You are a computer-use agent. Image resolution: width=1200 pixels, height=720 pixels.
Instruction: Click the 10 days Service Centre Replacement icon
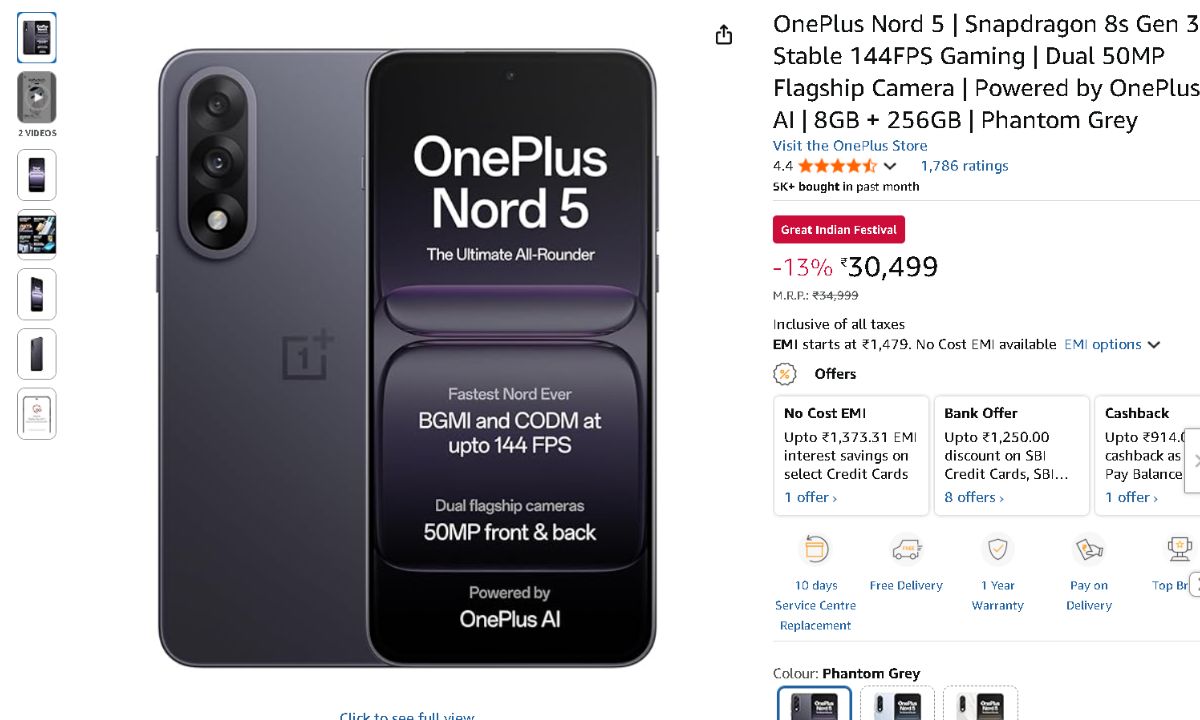click(815, 550)
